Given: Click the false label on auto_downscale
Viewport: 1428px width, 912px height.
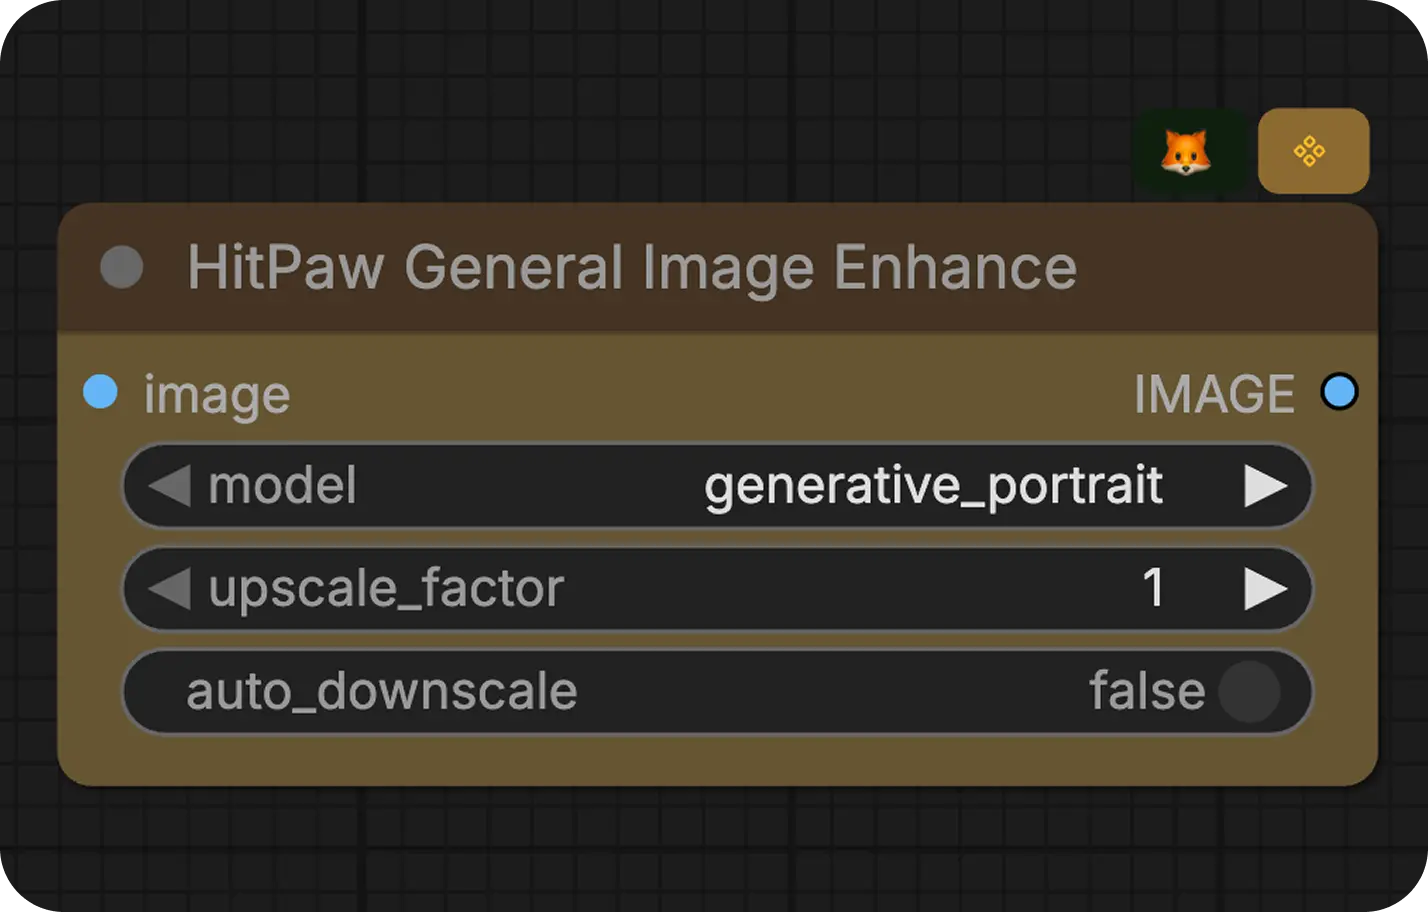Looking at the screenshot, I should pyautogui.click(x=1149, y=691).
